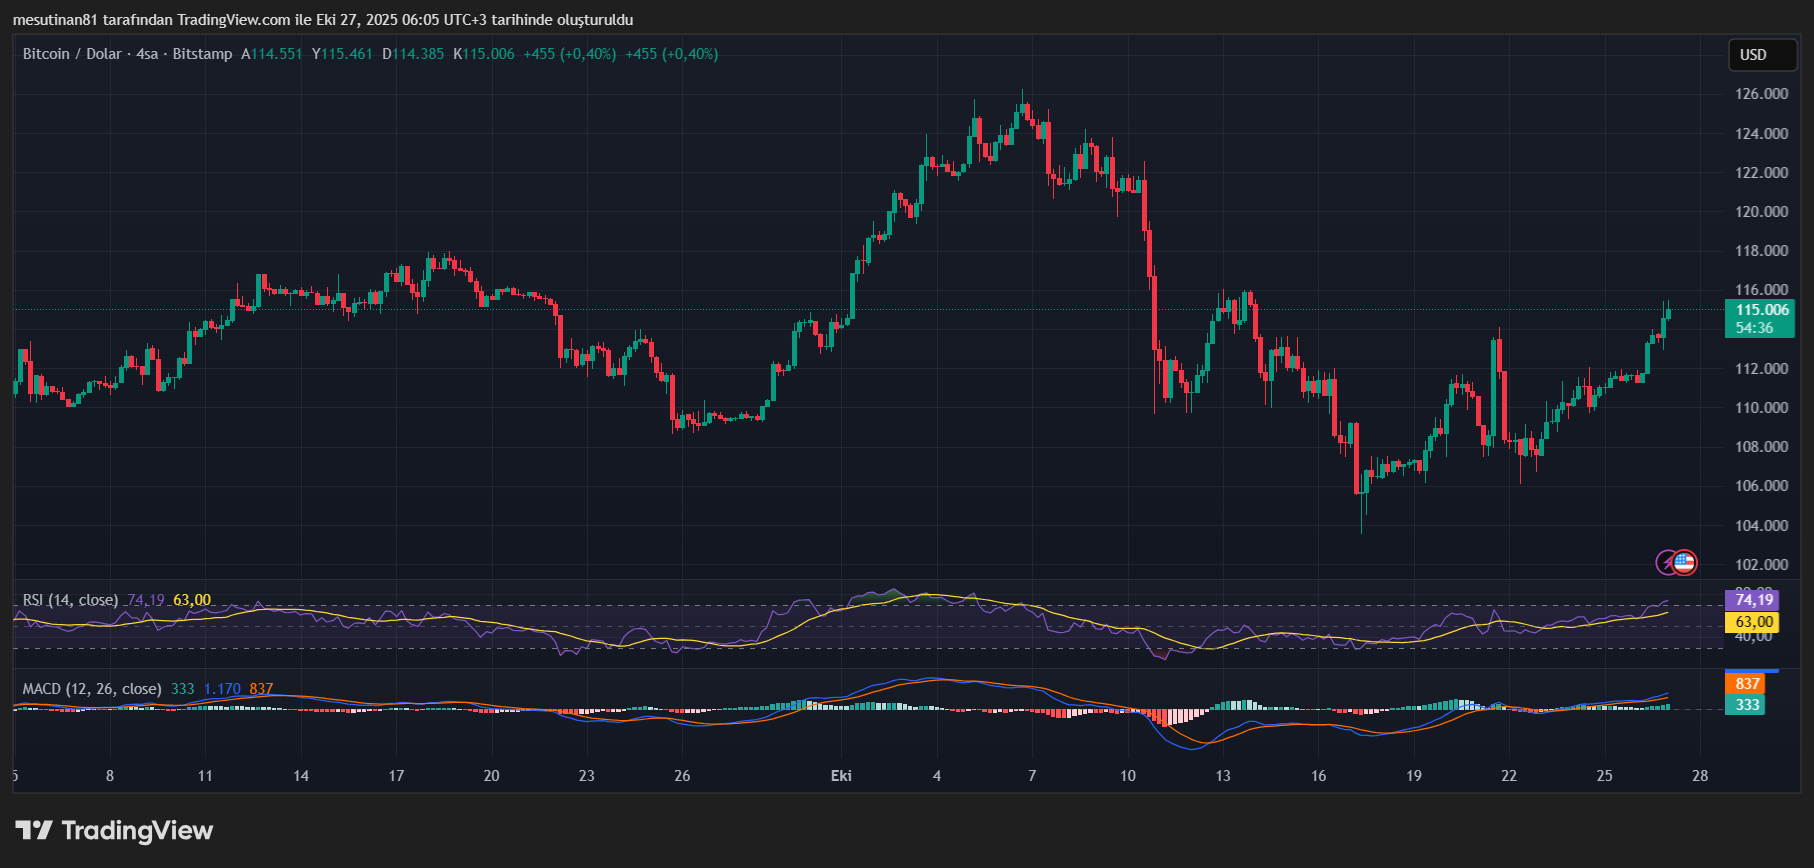The height and width of the screenshot is (868, 1814).
Task: Click the Bitcoin / Dolar symbol title
Action: (72, 54)
